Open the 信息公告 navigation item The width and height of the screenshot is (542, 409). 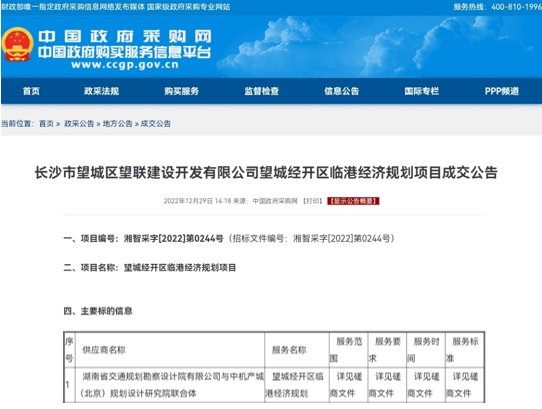tap(342, 91)
